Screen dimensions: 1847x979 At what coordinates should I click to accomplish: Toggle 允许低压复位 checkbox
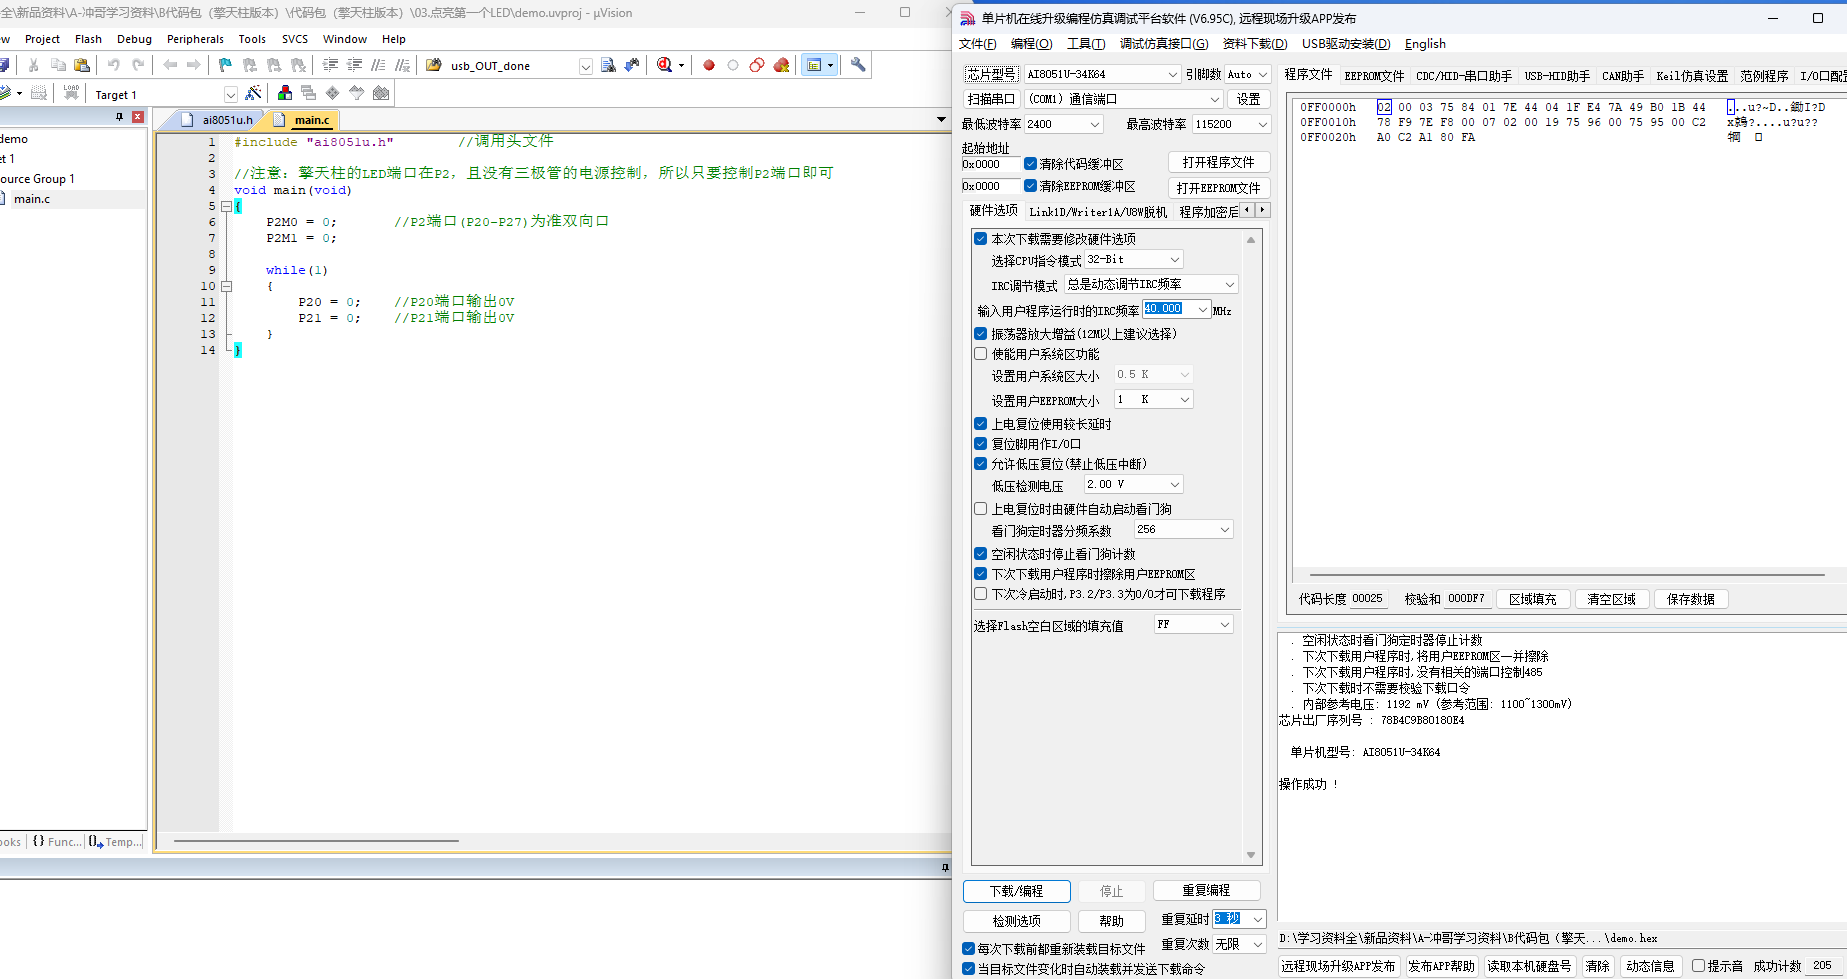[x=981, y=464]
